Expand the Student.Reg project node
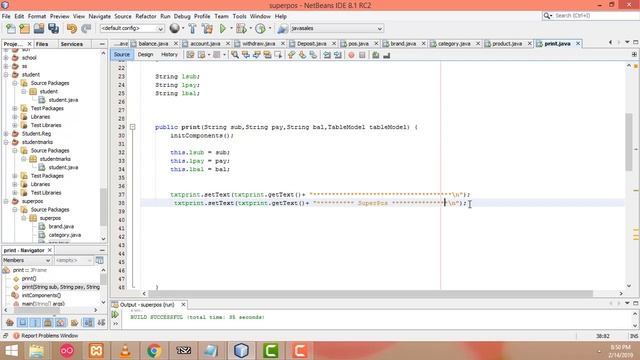Image resolution: width=640 pixels, height=360 pixels. coord(6,133)
